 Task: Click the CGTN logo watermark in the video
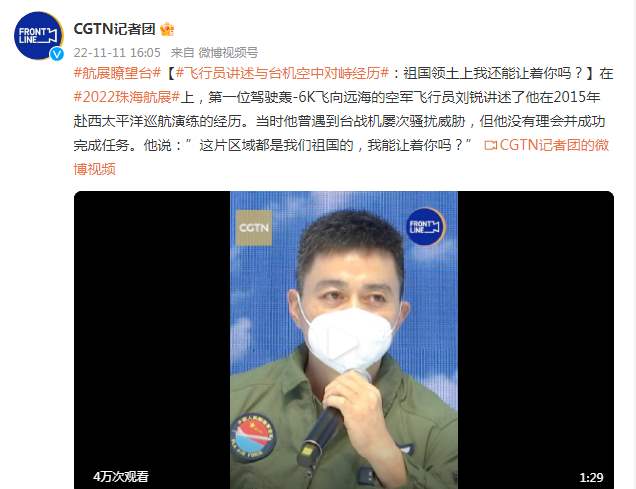click(254, 228)
